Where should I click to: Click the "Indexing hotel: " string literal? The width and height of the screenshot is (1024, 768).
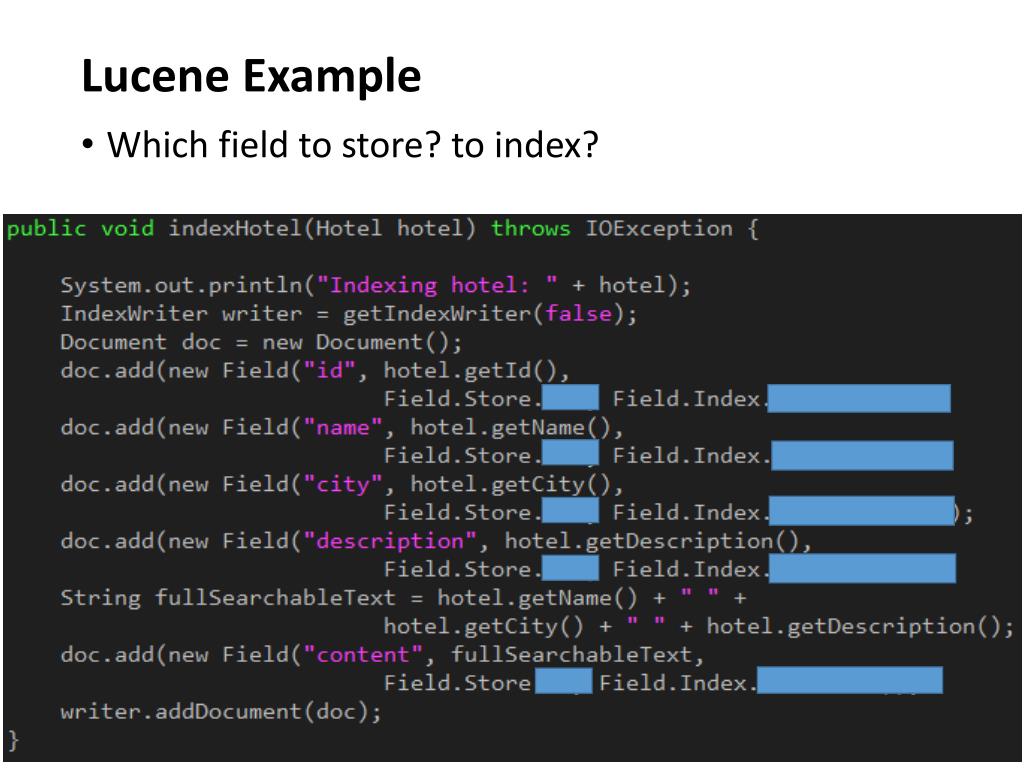coord(437,285)
